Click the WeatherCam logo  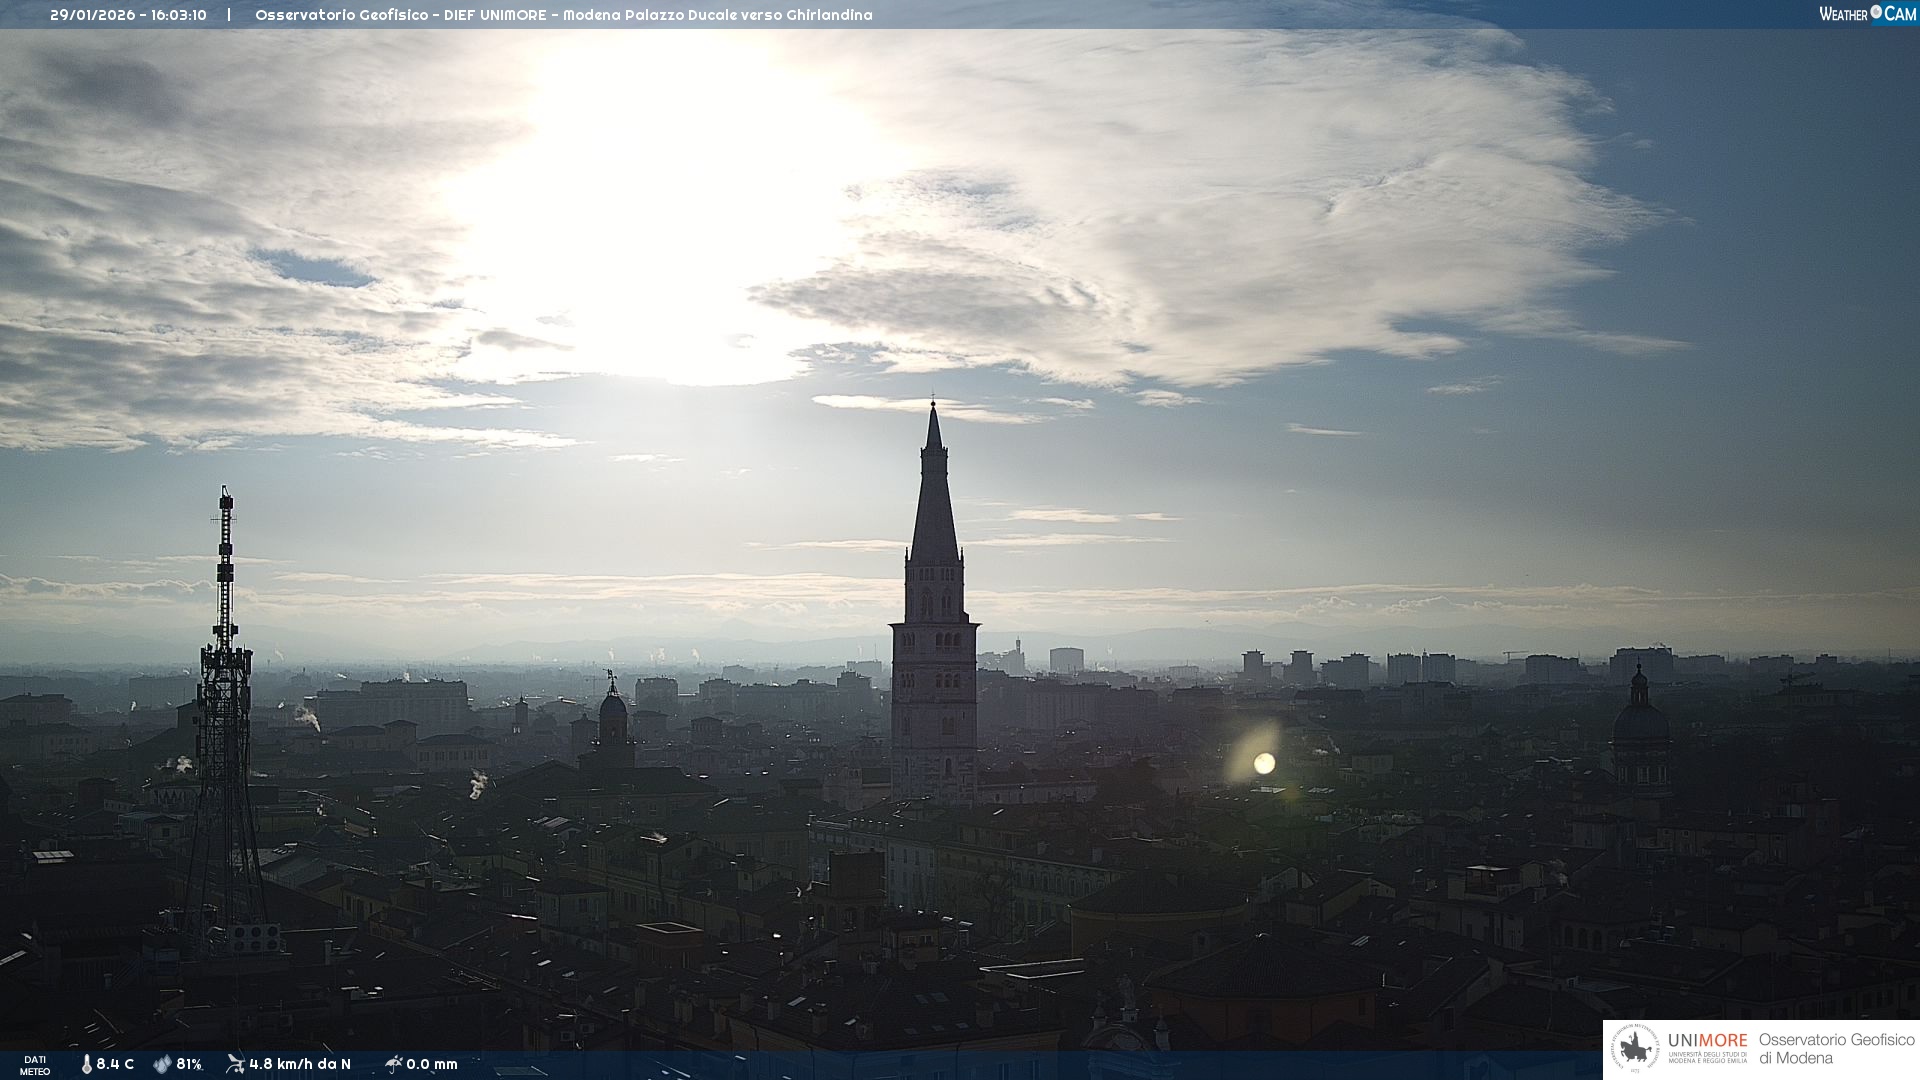(1866, 14)
